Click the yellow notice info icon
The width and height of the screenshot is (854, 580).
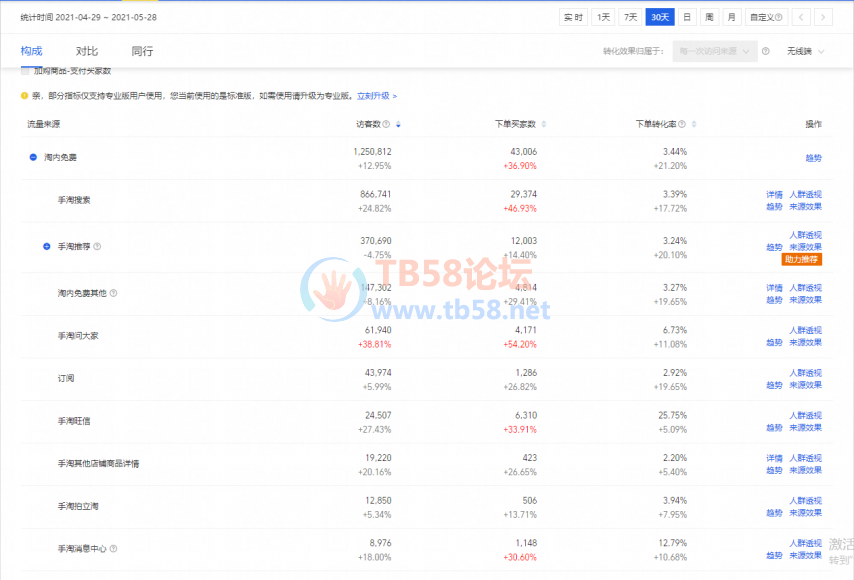[x=25, y=96]
